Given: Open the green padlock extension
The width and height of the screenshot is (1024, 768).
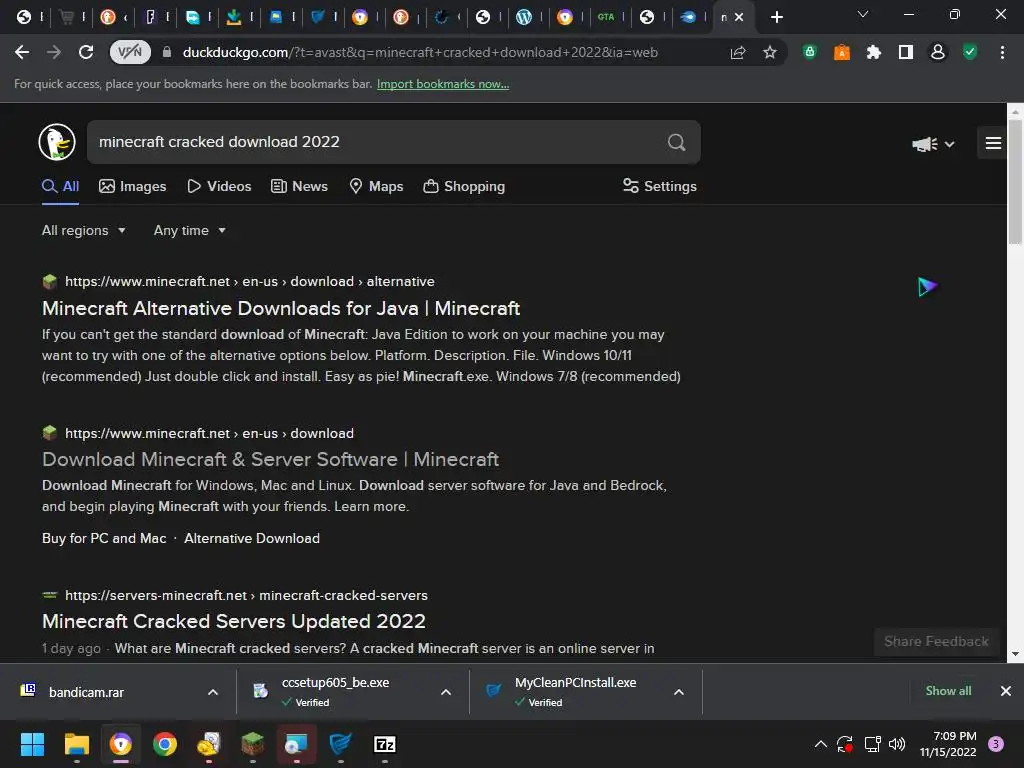Looking at the screenshot, I should click(810, 52).
